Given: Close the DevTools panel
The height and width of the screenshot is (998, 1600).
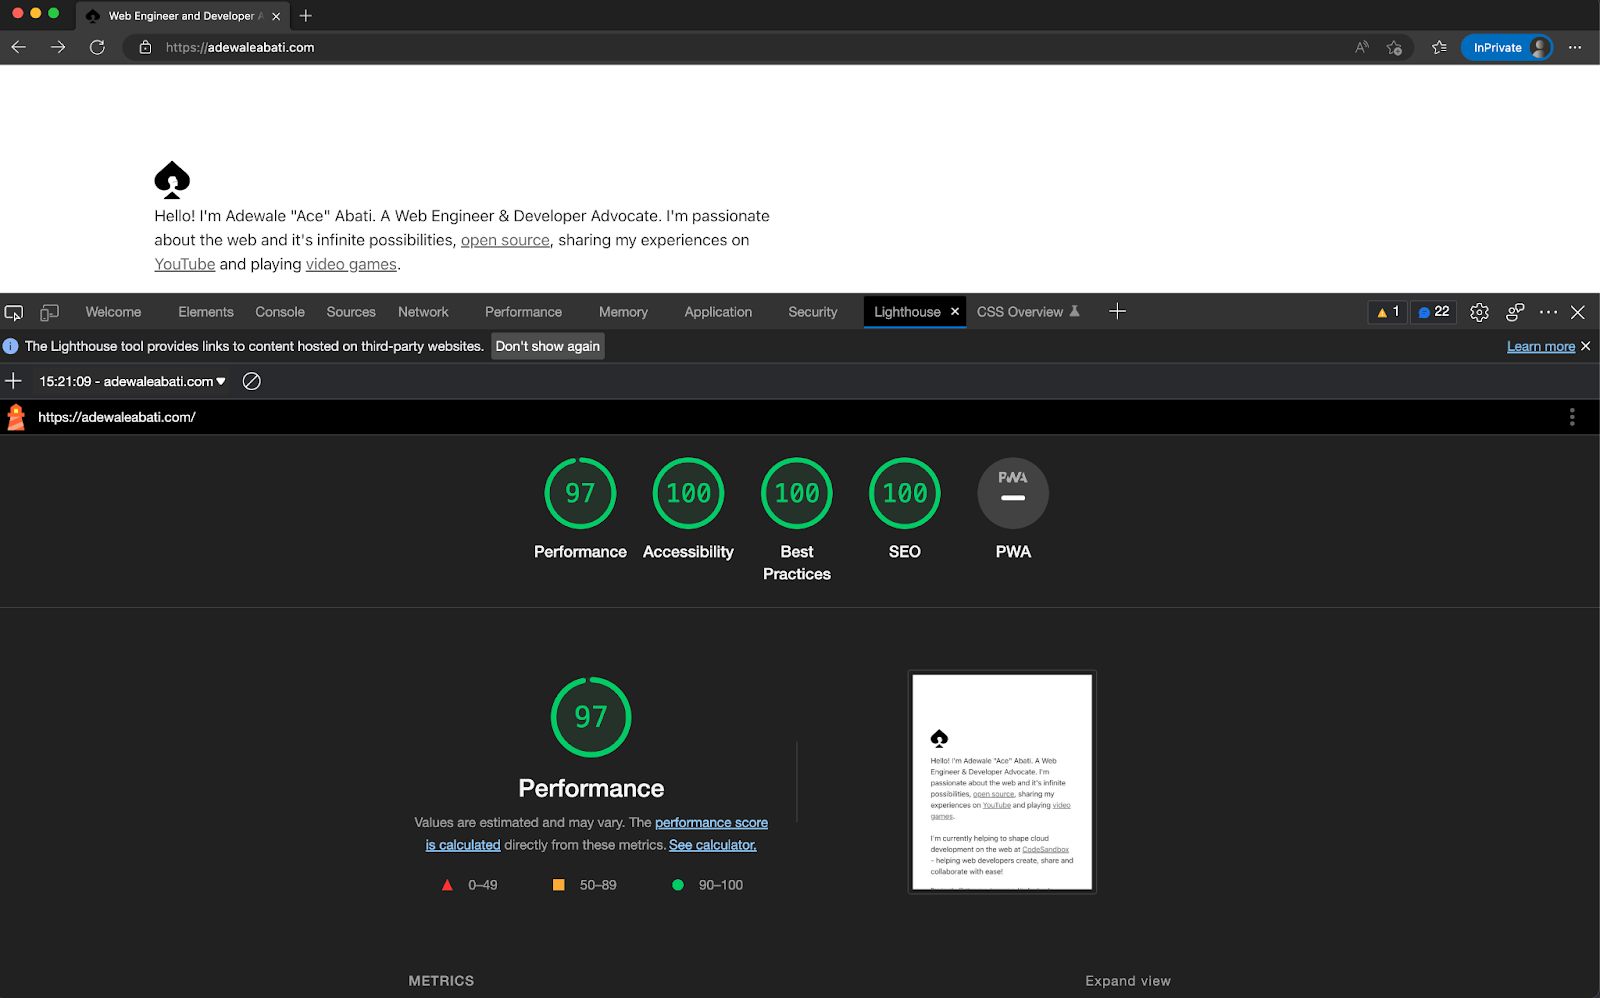Looking at the screenshot, I should (x=1578, y=312).
